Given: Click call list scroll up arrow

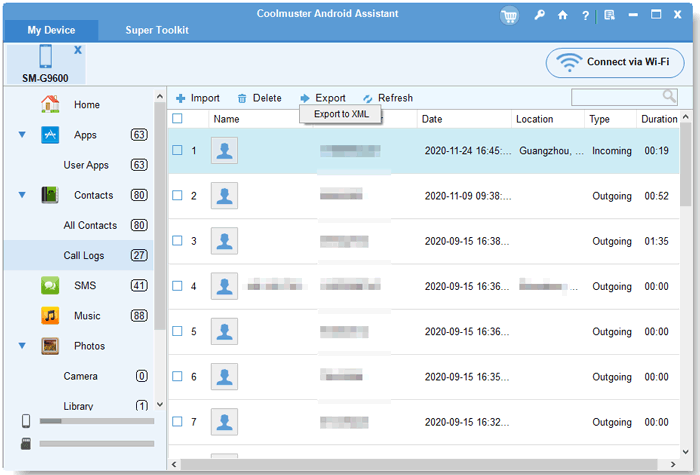Looking at the screenshot, I should click(x=686, y=117).
